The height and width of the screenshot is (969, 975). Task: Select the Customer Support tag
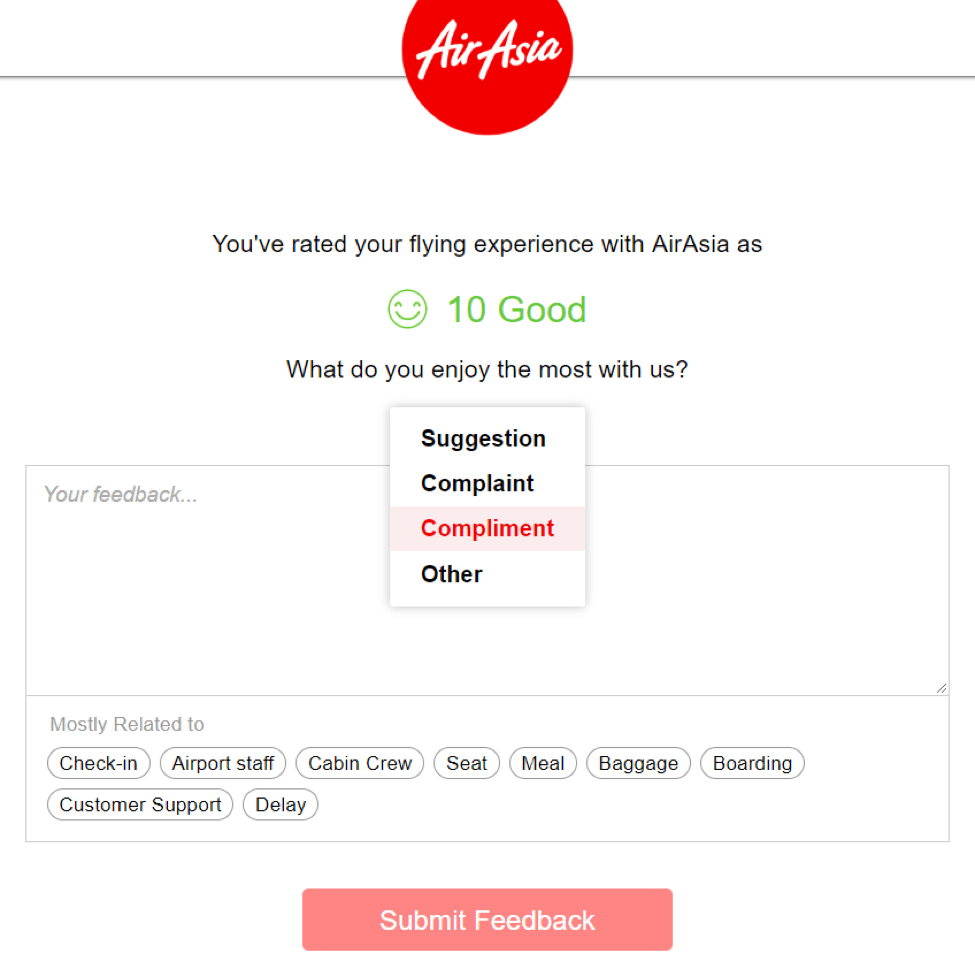pyautogui.click(x=140, y=805)
